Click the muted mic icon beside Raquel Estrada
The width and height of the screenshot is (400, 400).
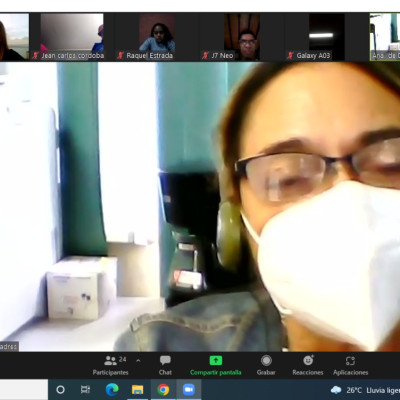(120, 56)
